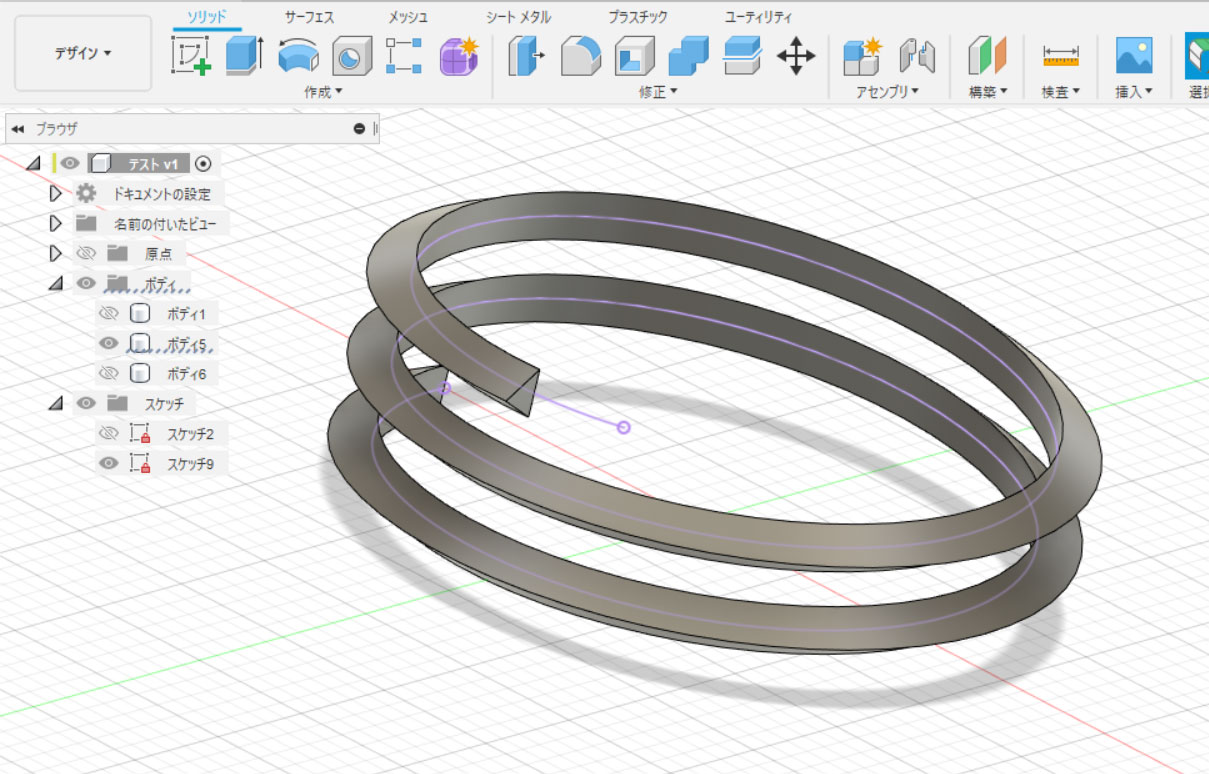Expand the 名前の付いたビュー node
The image size is (1209, 774).
coord(56,223)
